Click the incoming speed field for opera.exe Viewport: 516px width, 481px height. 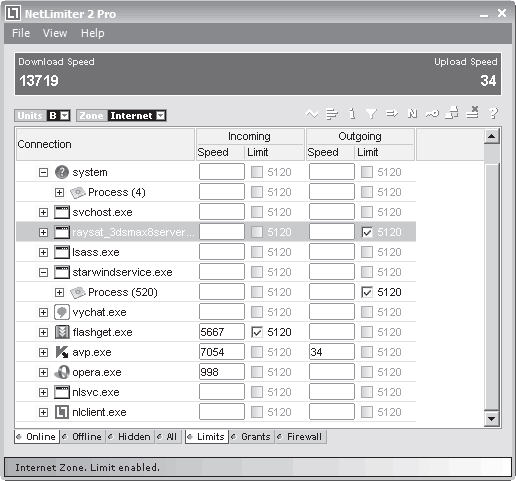pyautogui.click(x=222, y=372)
